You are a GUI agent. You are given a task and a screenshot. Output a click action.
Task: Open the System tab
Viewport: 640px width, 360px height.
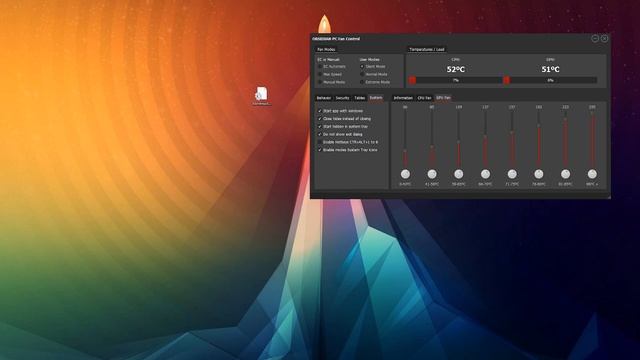[x=376, y=98]
